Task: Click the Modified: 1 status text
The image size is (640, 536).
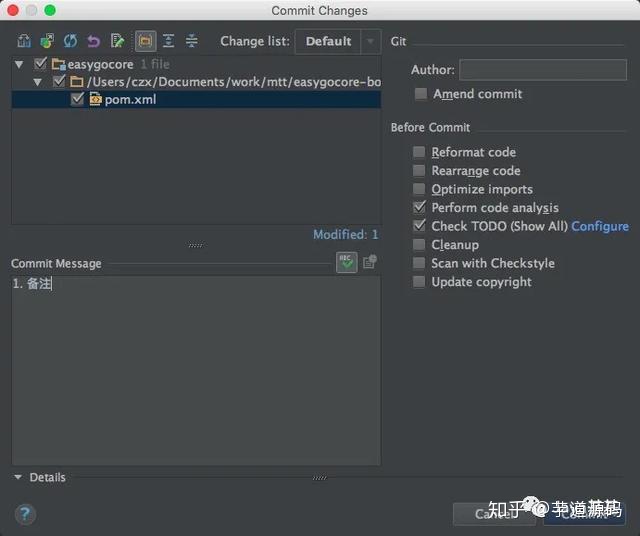Action: (x=346, y=234)
